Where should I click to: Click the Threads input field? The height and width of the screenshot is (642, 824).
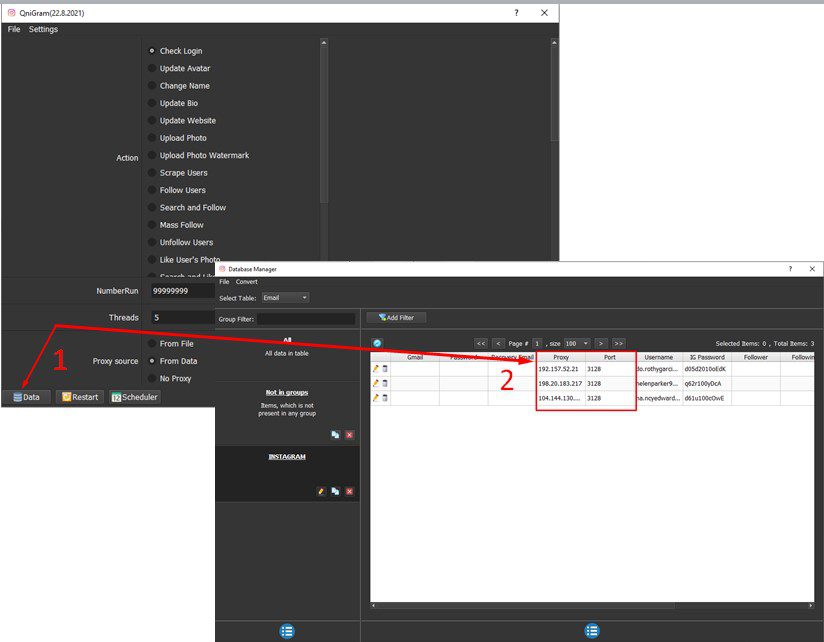coord(182,317)
